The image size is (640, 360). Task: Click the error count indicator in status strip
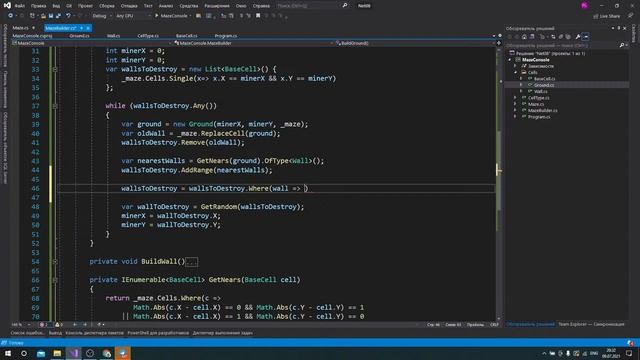click(x=44, y=325)
